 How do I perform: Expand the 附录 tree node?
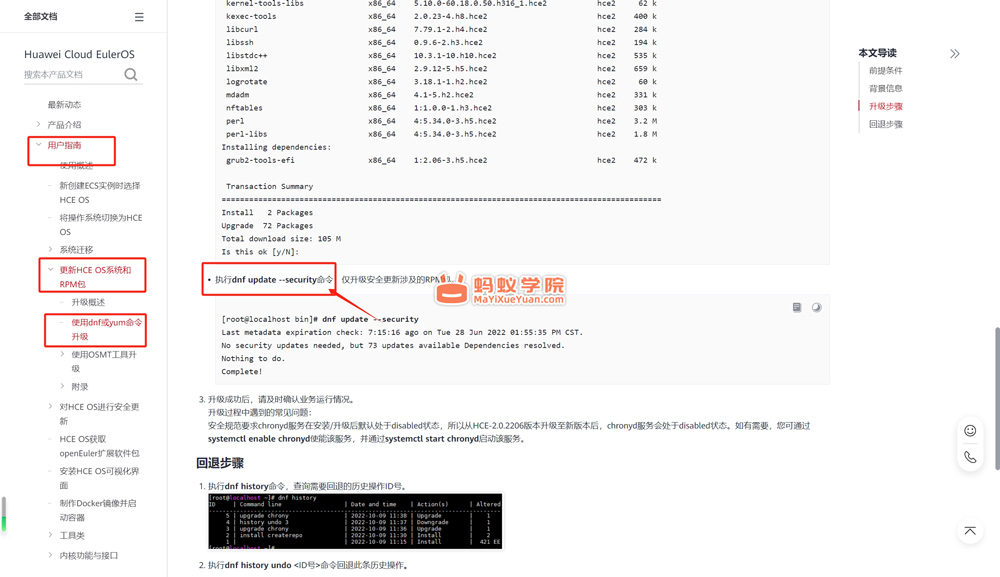pos(62,386)
